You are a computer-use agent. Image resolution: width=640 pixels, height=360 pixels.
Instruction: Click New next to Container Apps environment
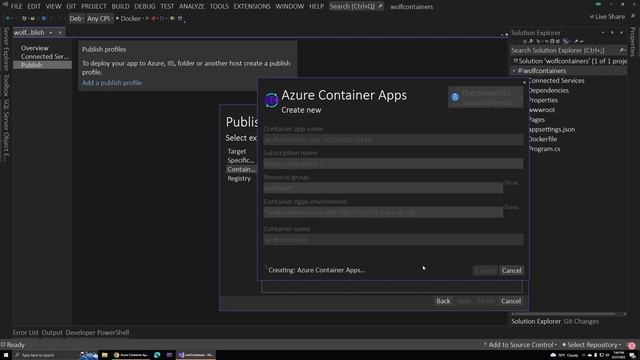pyautogui.click(x=513, y=207)
